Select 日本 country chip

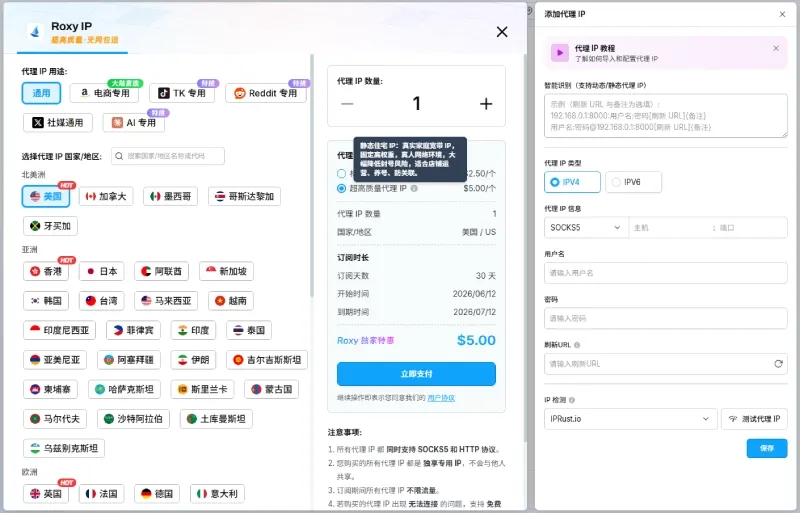click(102, 271)
